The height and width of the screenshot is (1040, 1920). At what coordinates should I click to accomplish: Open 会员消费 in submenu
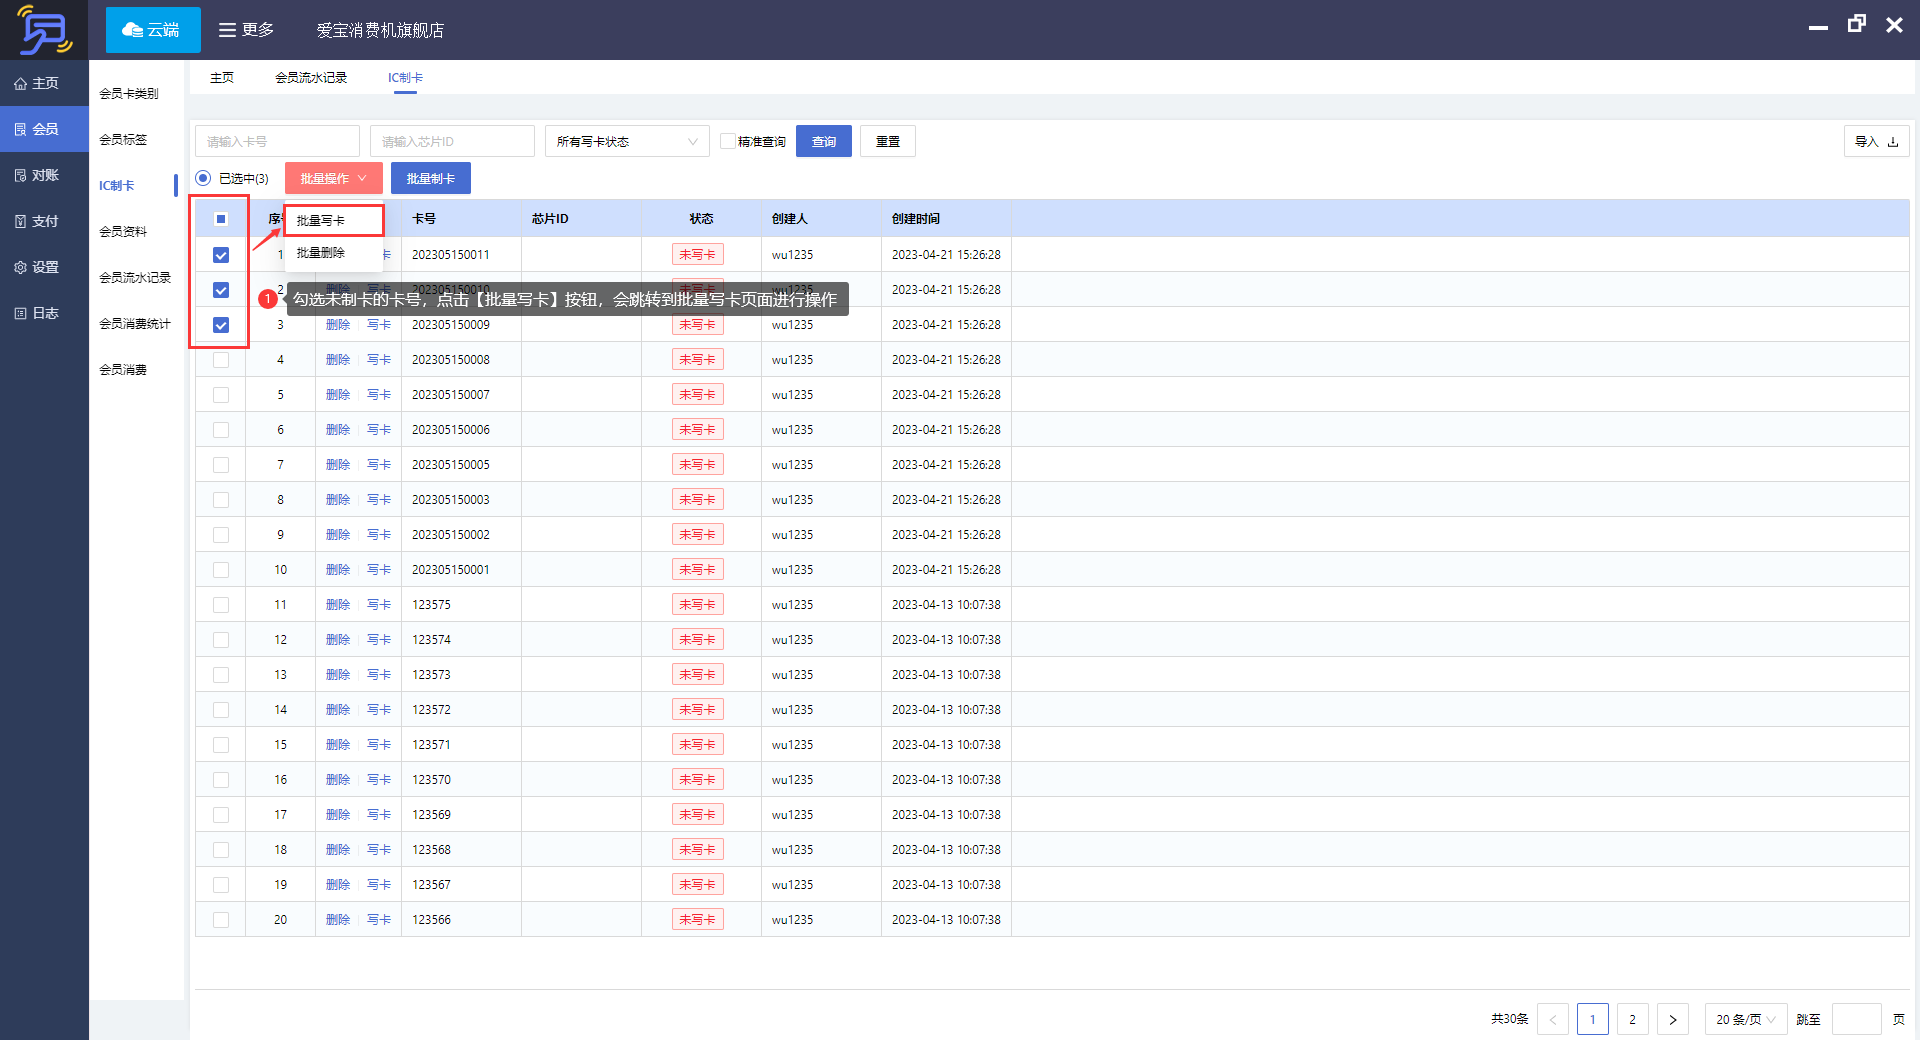pyautogui.click(x=123, y=369)
